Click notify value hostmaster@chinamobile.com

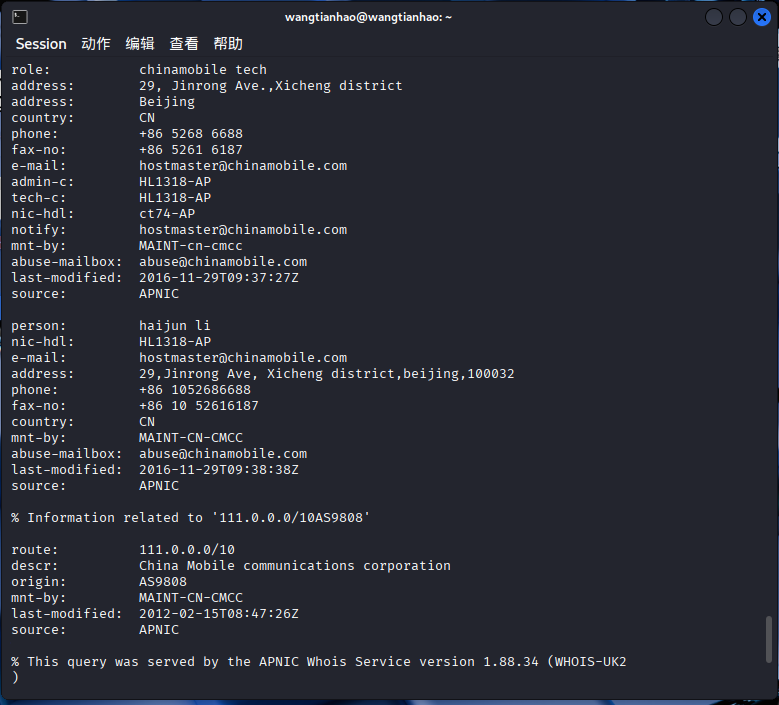(x=243, y=230)
